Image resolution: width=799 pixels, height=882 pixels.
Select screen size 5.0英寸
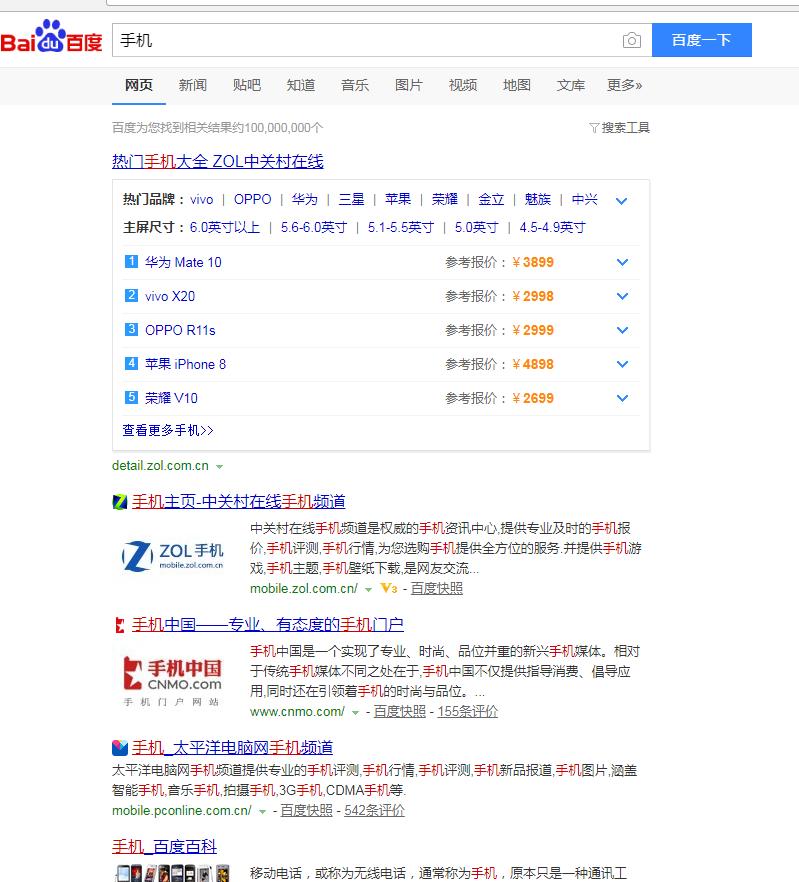pyautogui.click(x=476, y=228)
